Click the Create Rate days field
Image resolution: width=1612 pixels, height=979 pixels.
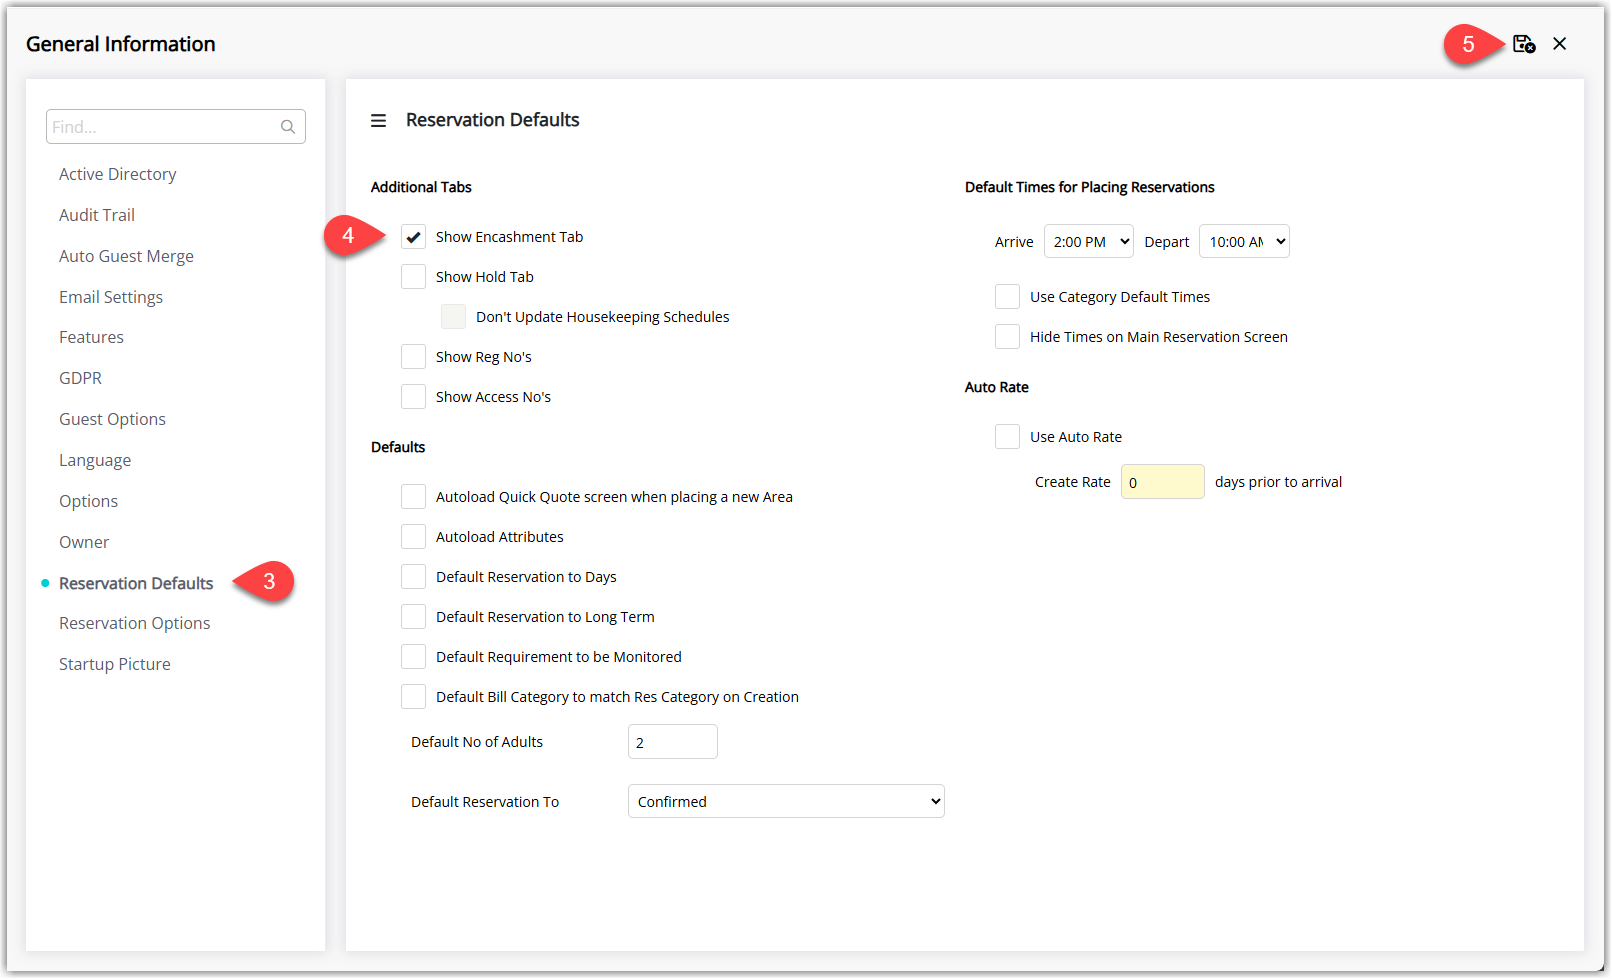[x=1163, y=482]
